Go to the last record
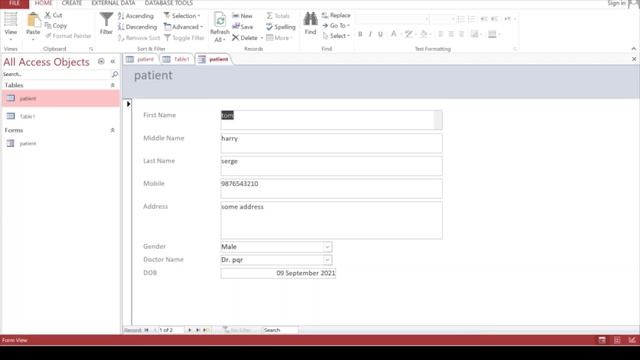Viewport: 640px width, 360px height. coord(198,330)
